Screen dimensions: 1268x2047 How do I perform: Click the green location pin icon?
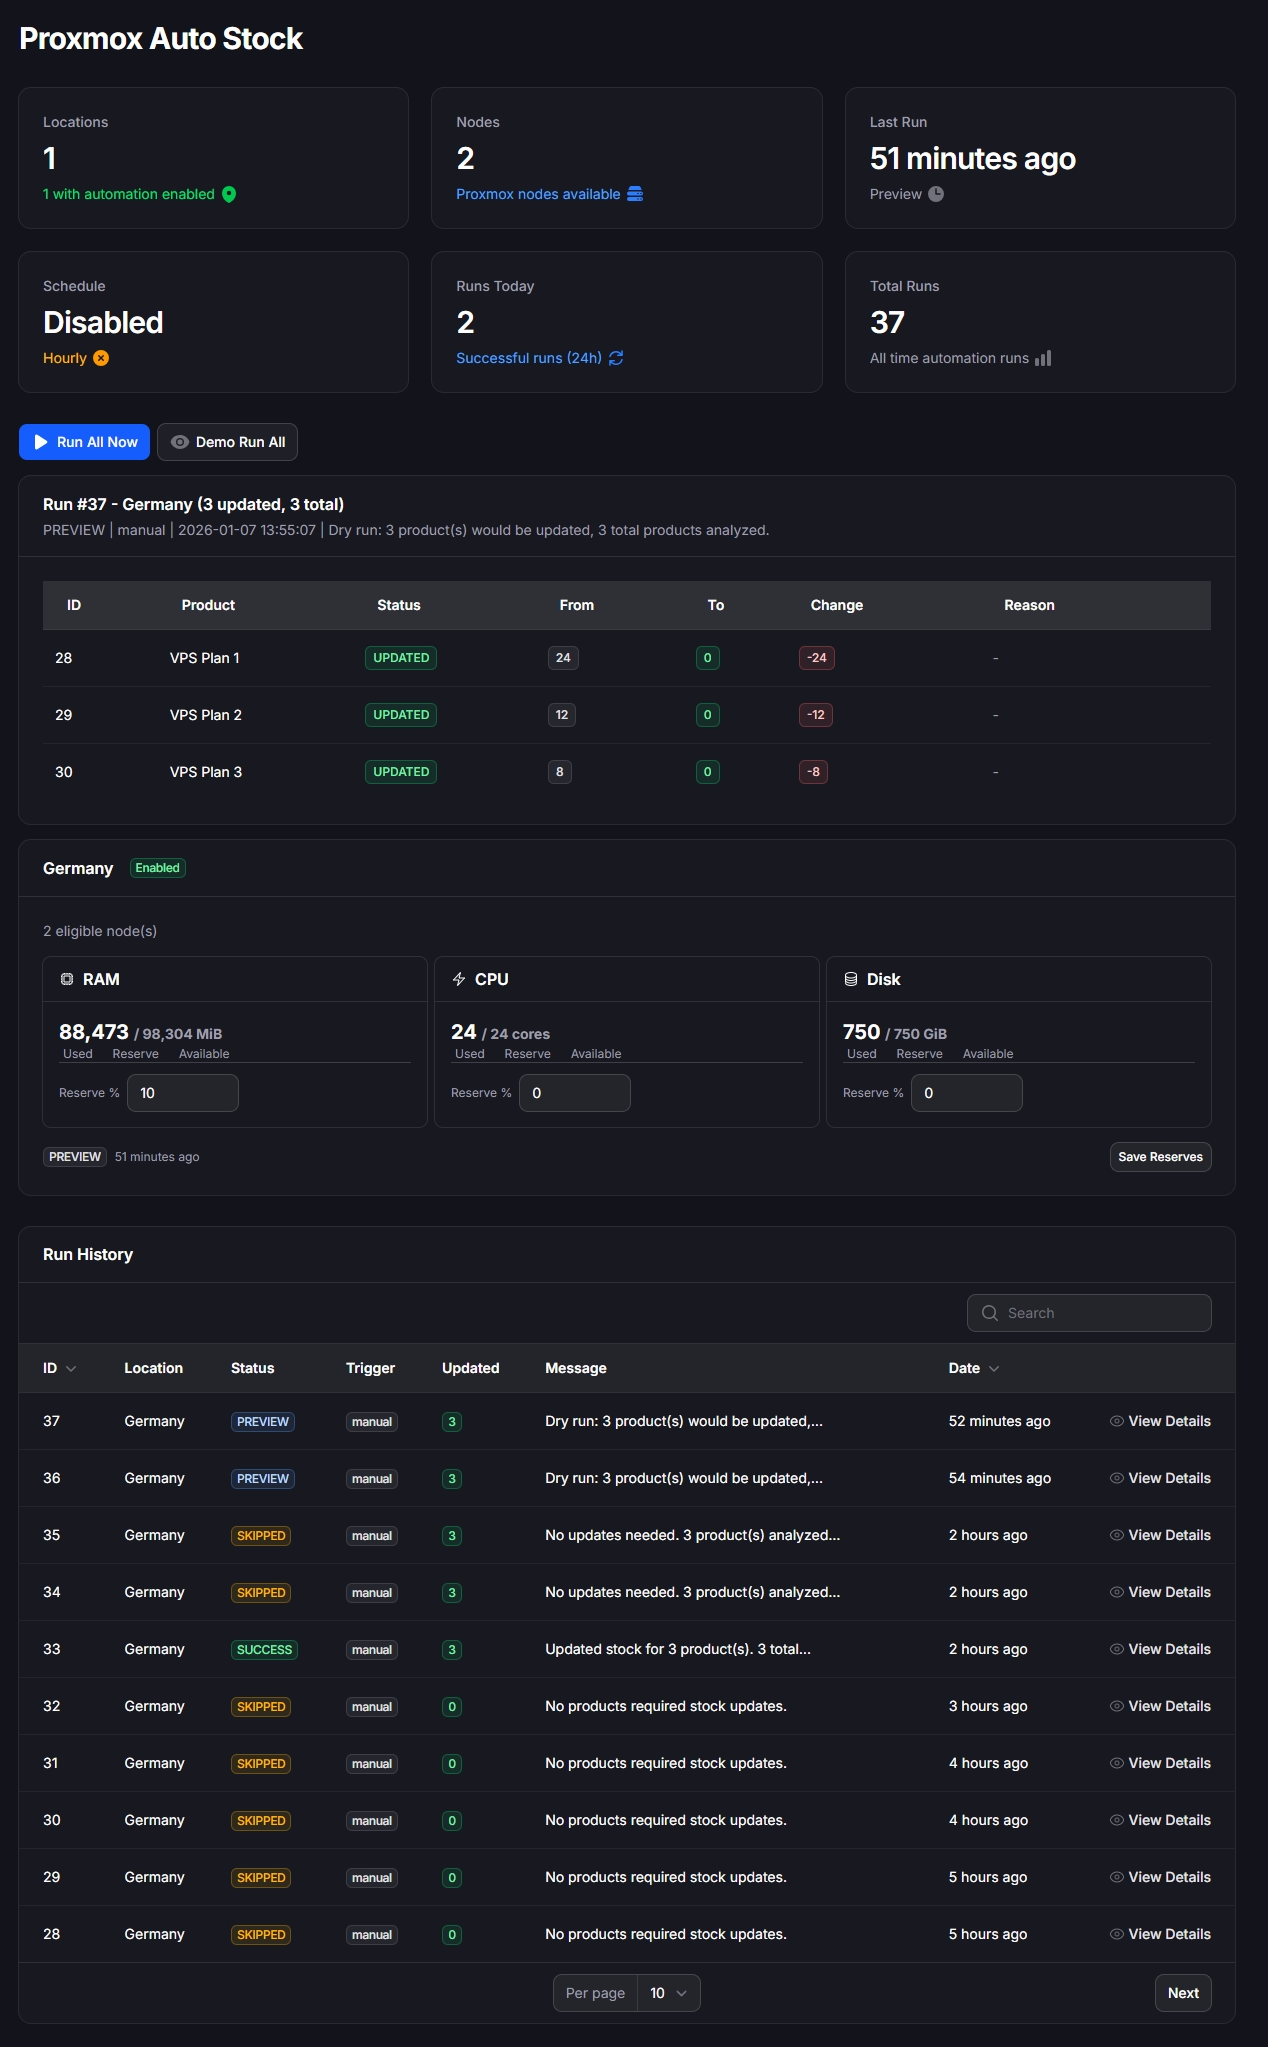point(229,194)
